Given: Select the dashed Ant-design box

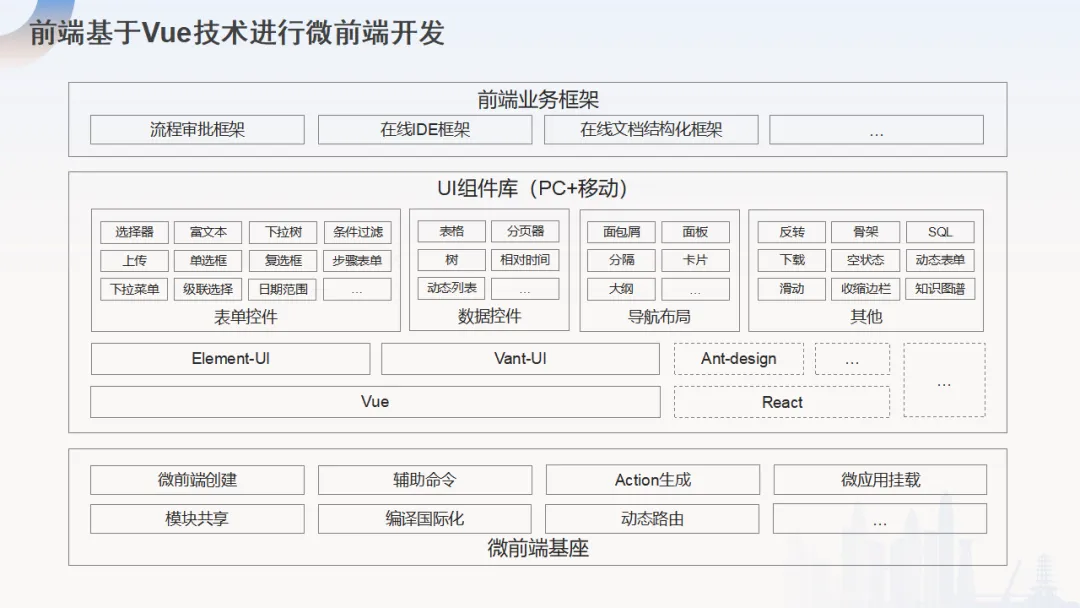Looking at the screenshot, I should 738,359.
